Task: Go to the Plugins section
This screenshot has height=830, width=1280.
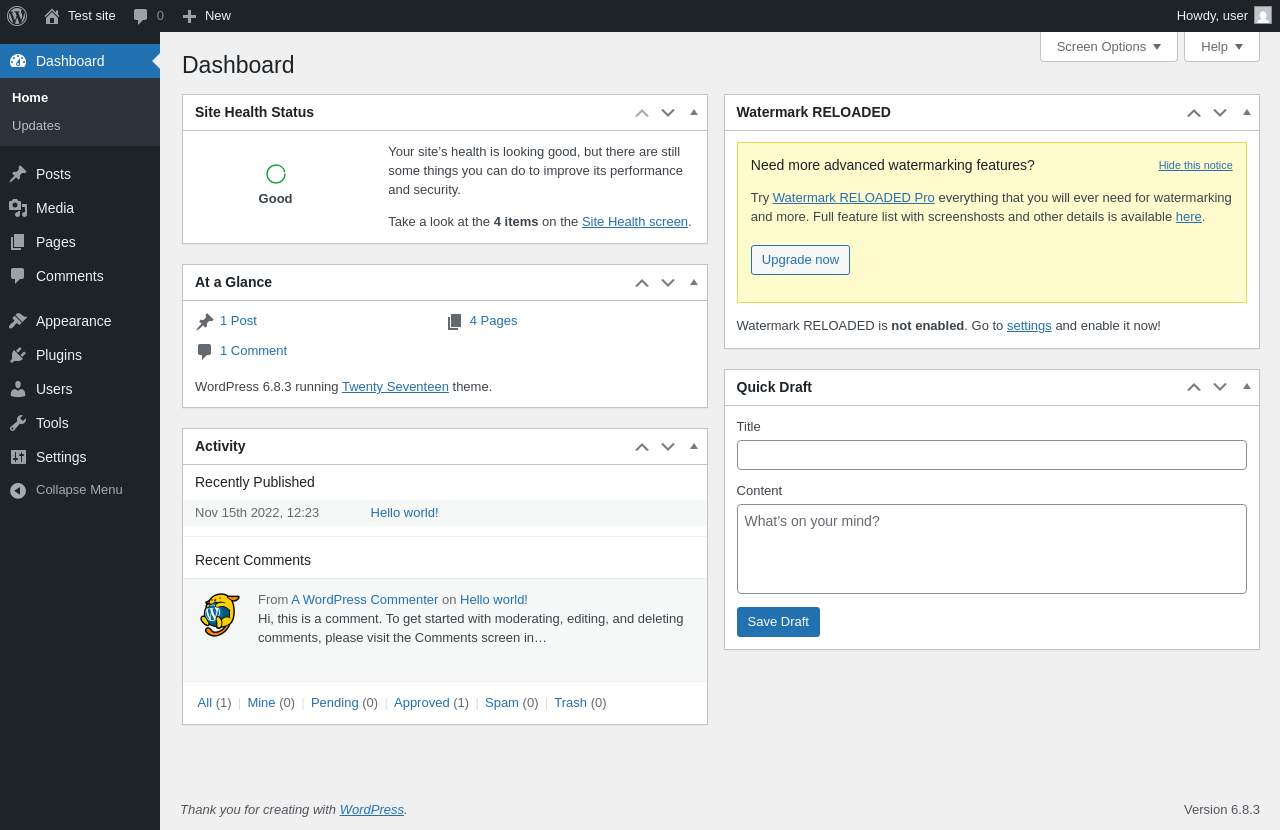Action: 58,355
